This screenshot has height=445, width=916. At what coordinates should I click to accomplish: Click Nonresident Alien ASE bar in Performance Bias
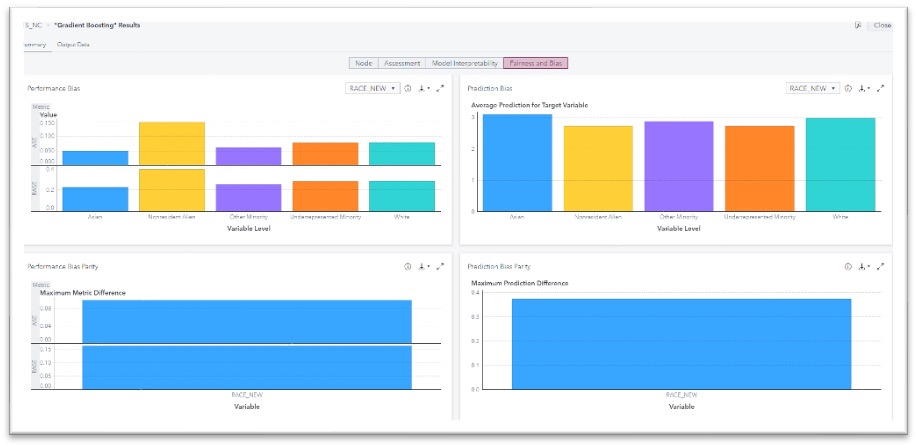172,144
